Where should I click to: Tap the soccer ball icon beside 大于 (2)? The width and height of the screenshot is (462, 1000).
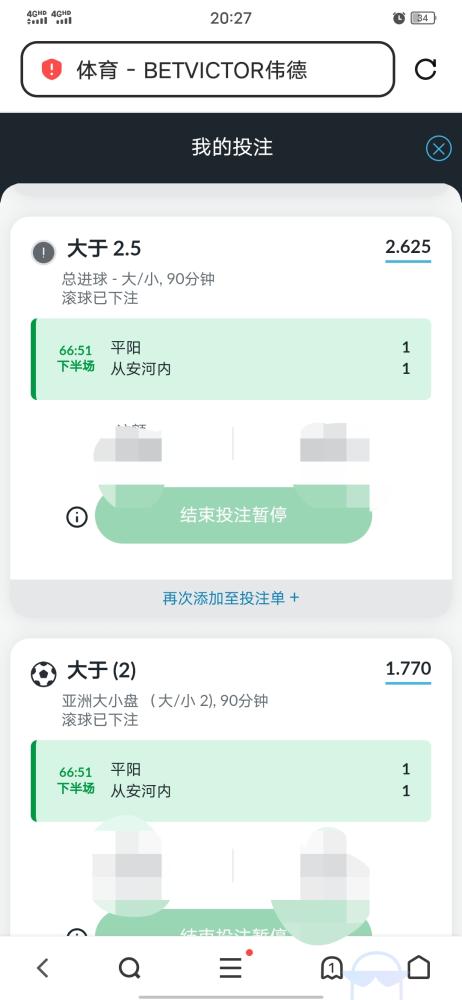(x=43, y=674)
